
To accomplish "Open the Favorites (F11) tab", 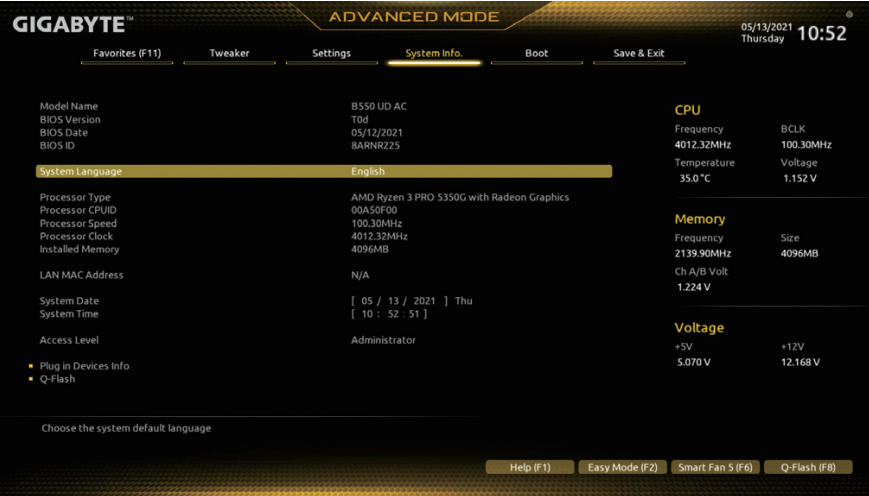I will tap(127, 53).
